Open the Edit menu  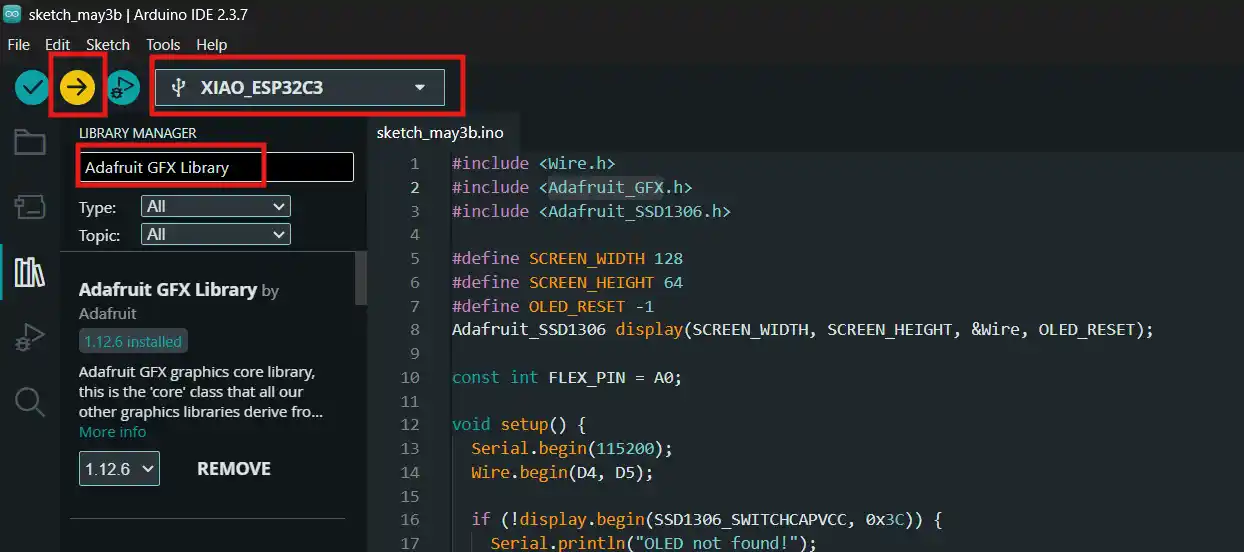[x=58, y=45]
